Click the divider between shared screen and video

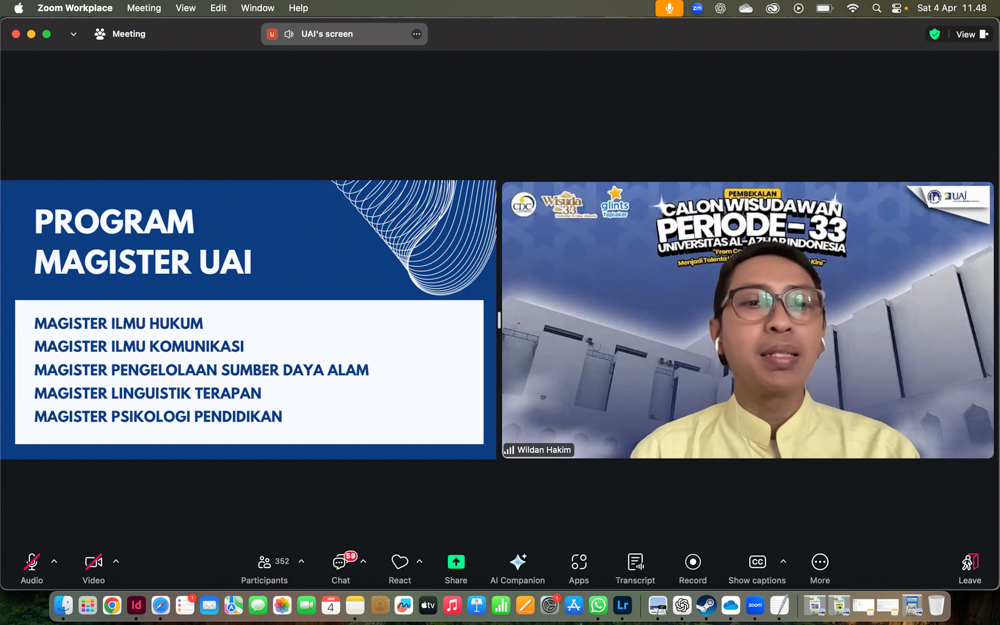coord(499,320)
